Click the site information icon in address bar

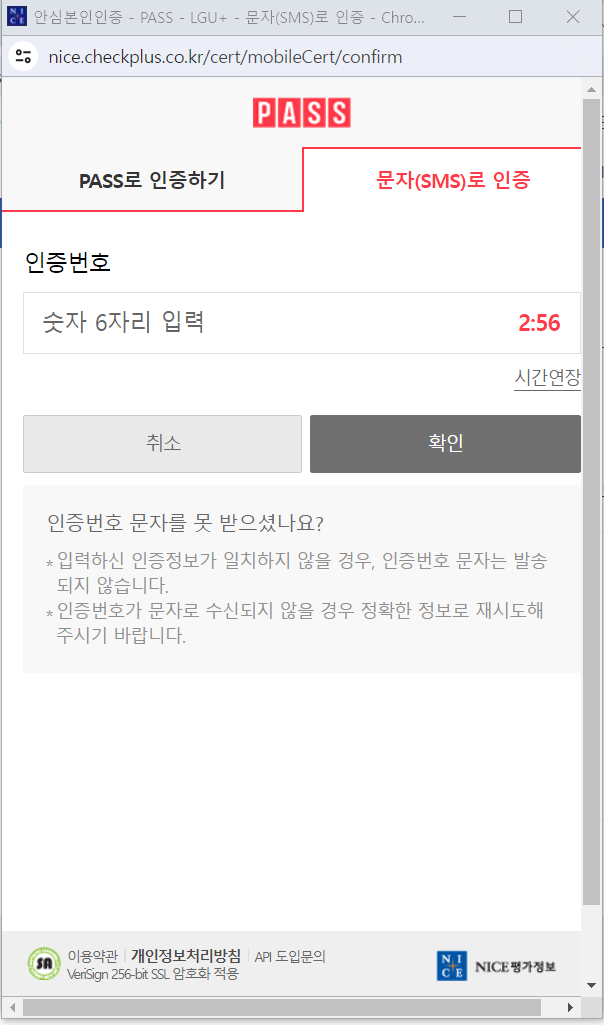point(24,56)
